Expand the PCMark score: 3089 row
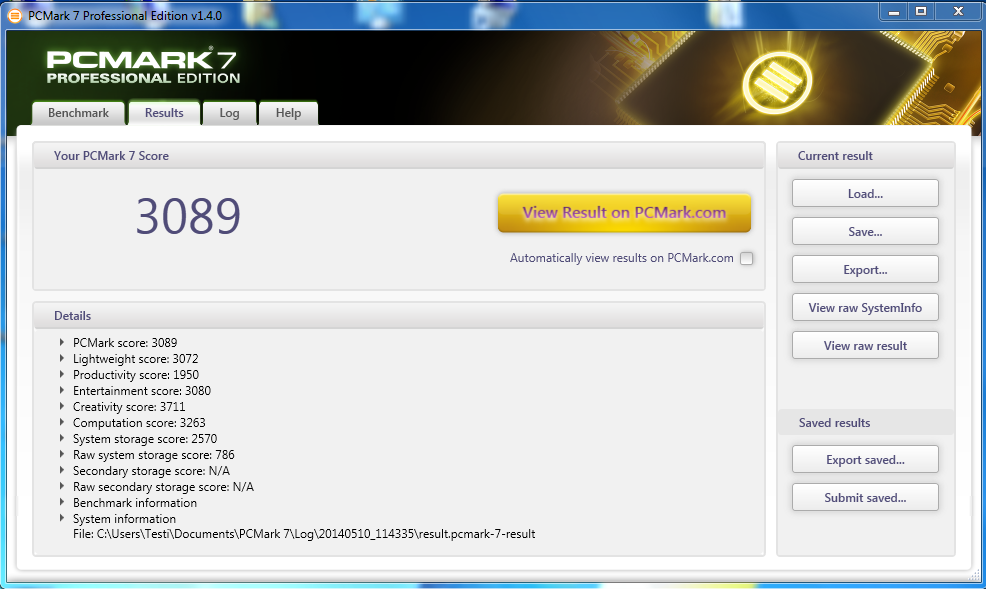 tap(62, 343)
